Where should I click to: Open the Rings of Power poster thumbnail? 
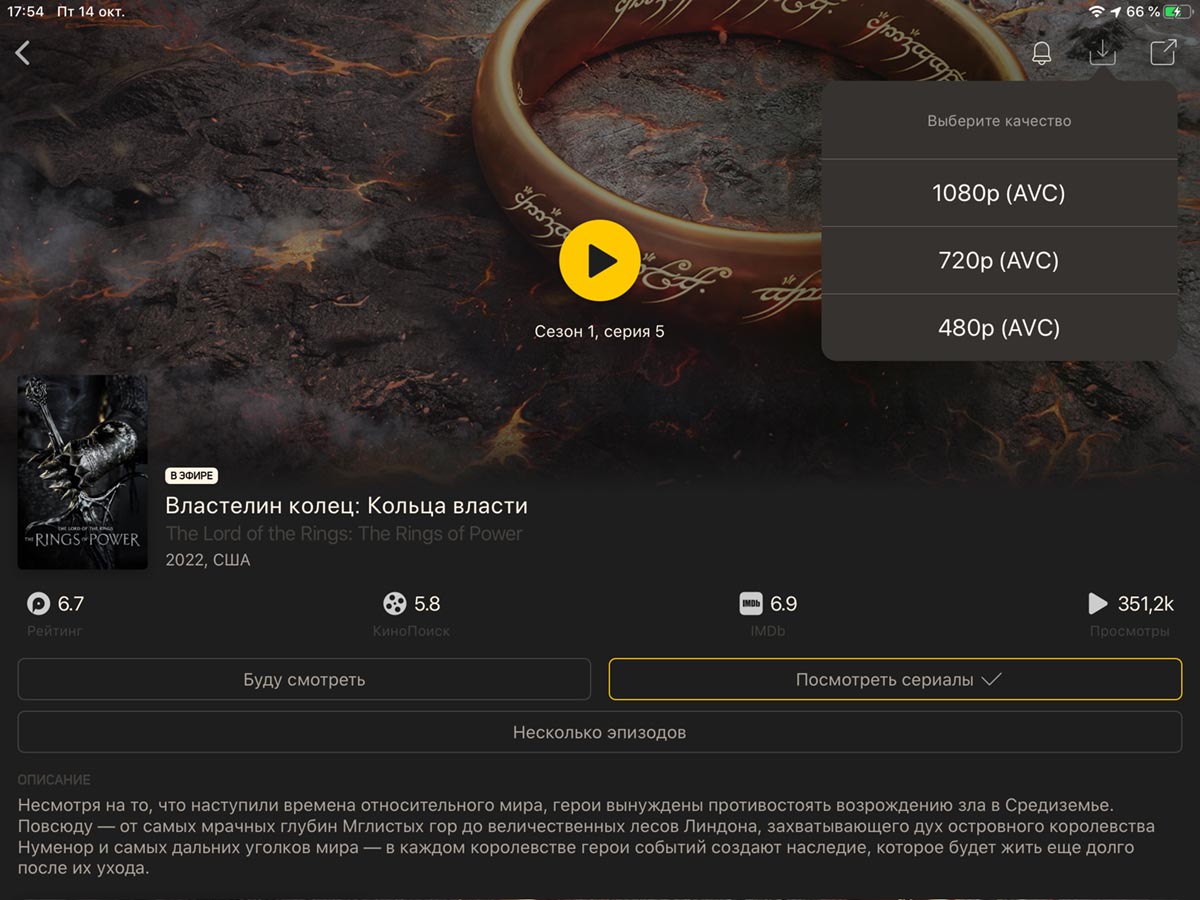point(82,472)
